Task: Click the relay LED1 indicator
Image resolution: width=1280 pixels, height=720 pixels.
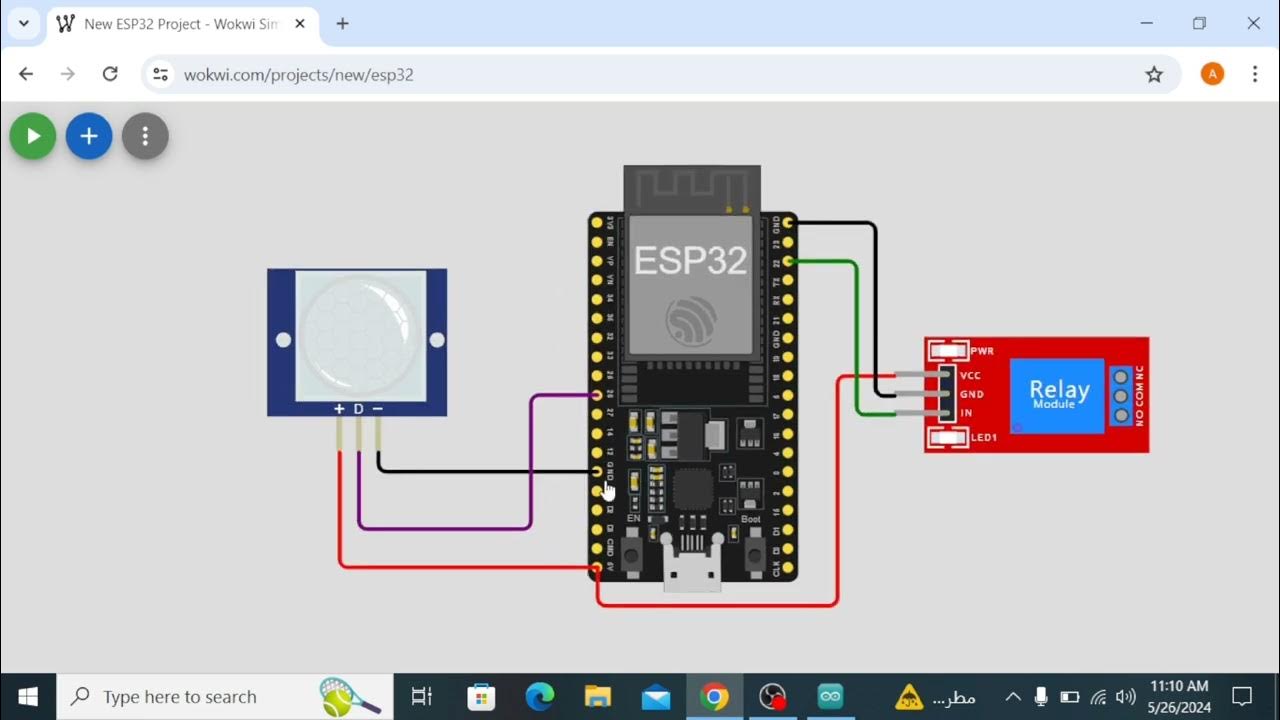Action: (x=948, y=437)
